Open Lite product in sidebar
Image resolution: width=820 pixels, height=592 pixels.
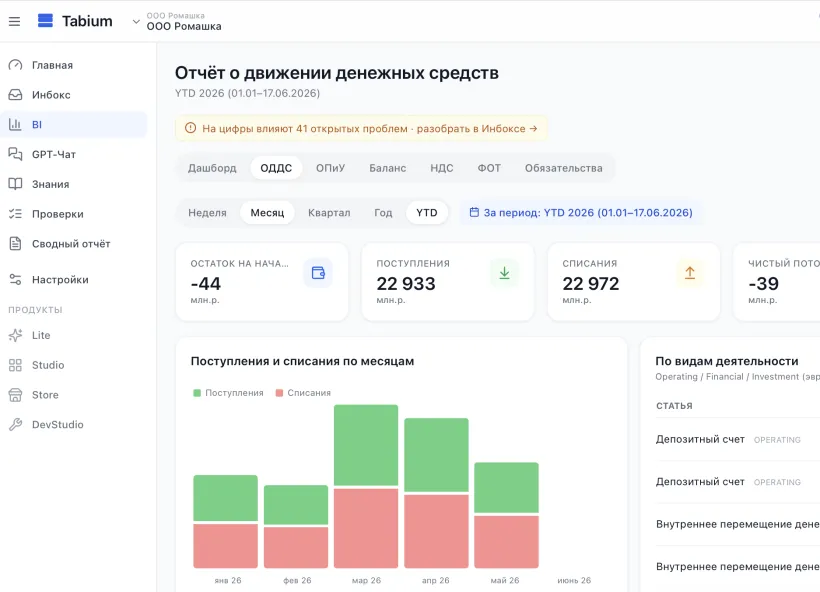pos(73,335)
